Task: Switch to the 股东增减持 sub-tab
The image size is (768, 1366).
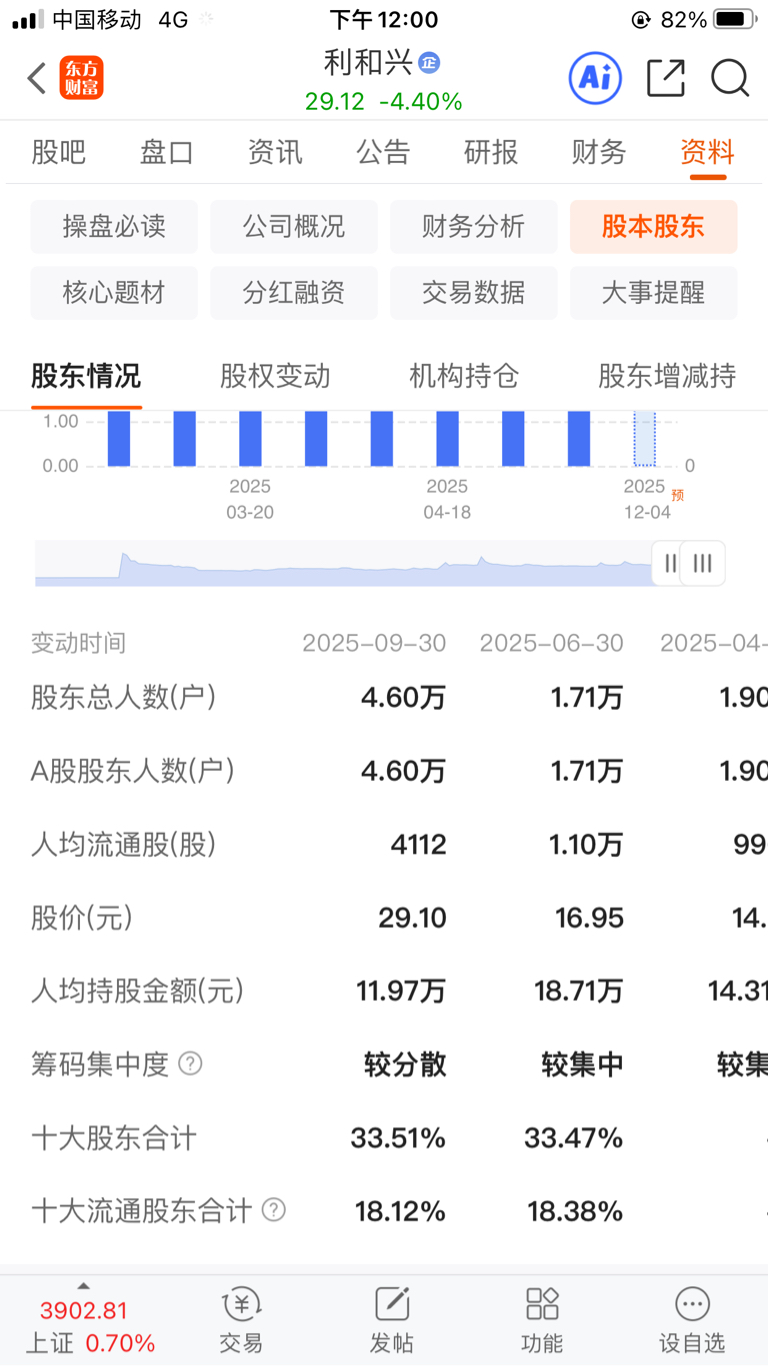Action: click(x=667, y=377)
